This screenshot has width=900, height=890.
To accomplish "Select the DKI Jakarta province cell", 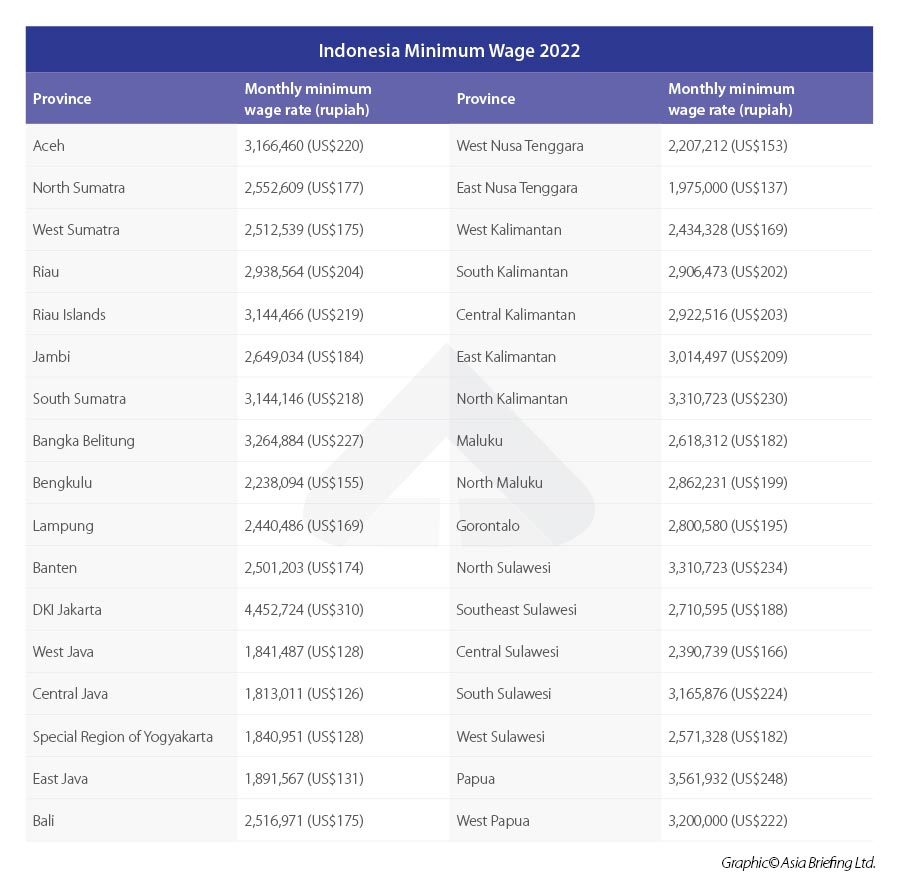I will (x=67, y=610).
